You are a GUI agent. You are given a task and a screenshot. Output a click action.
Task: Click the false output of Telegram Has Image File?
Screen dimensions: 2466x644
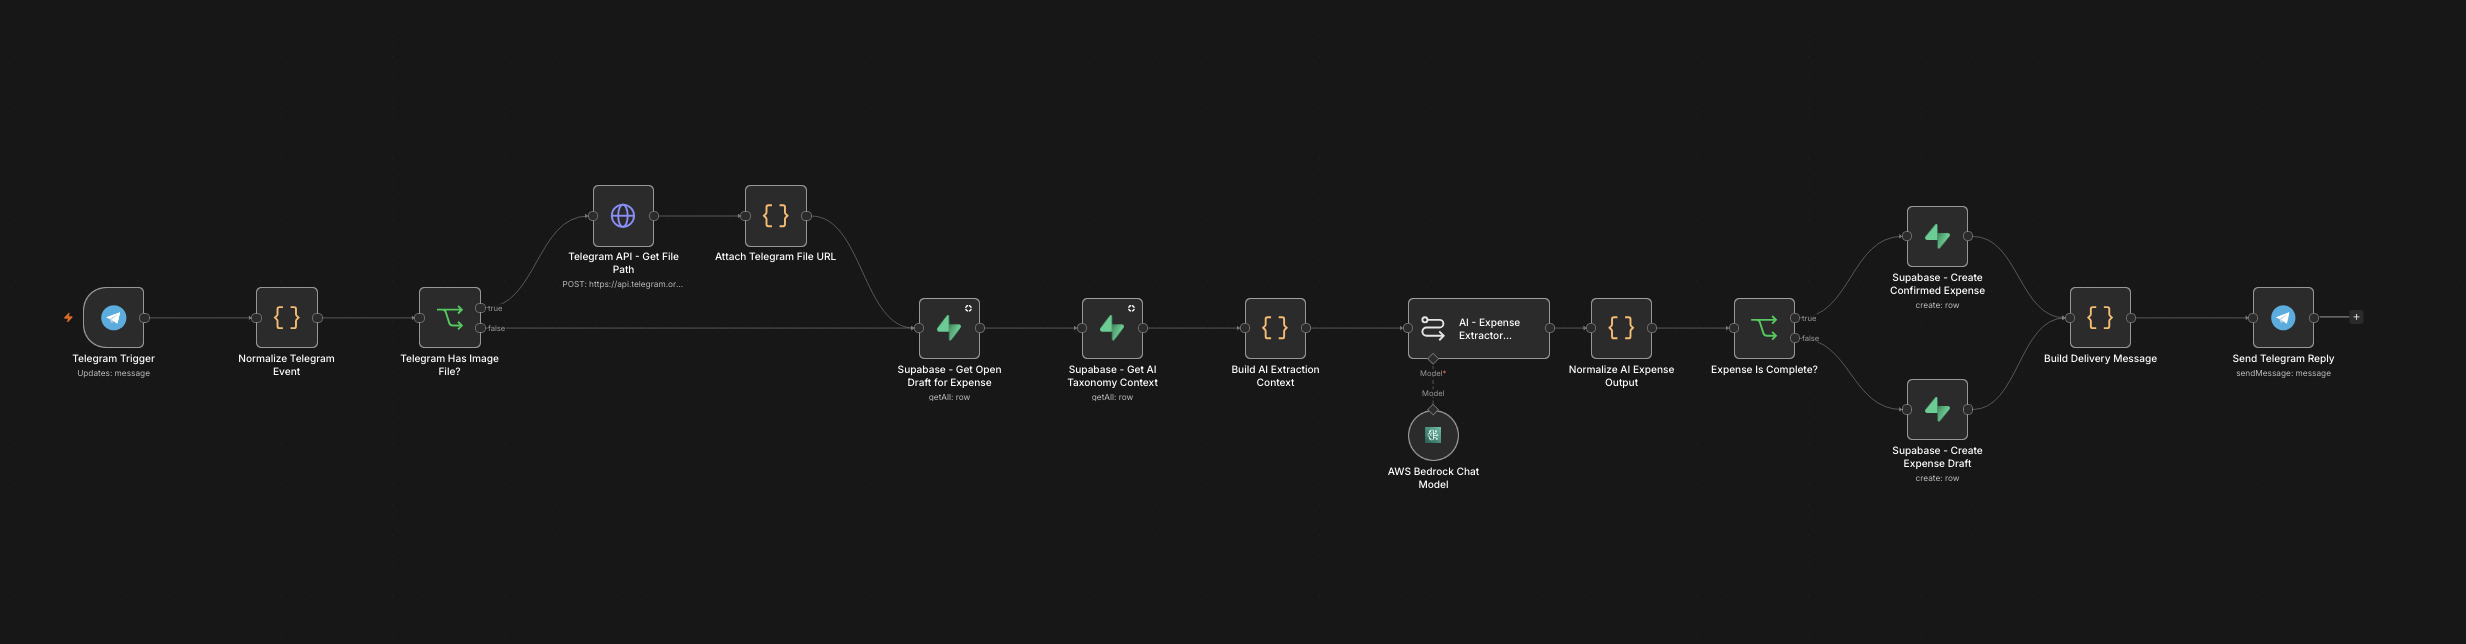click(x=480, y=328)
